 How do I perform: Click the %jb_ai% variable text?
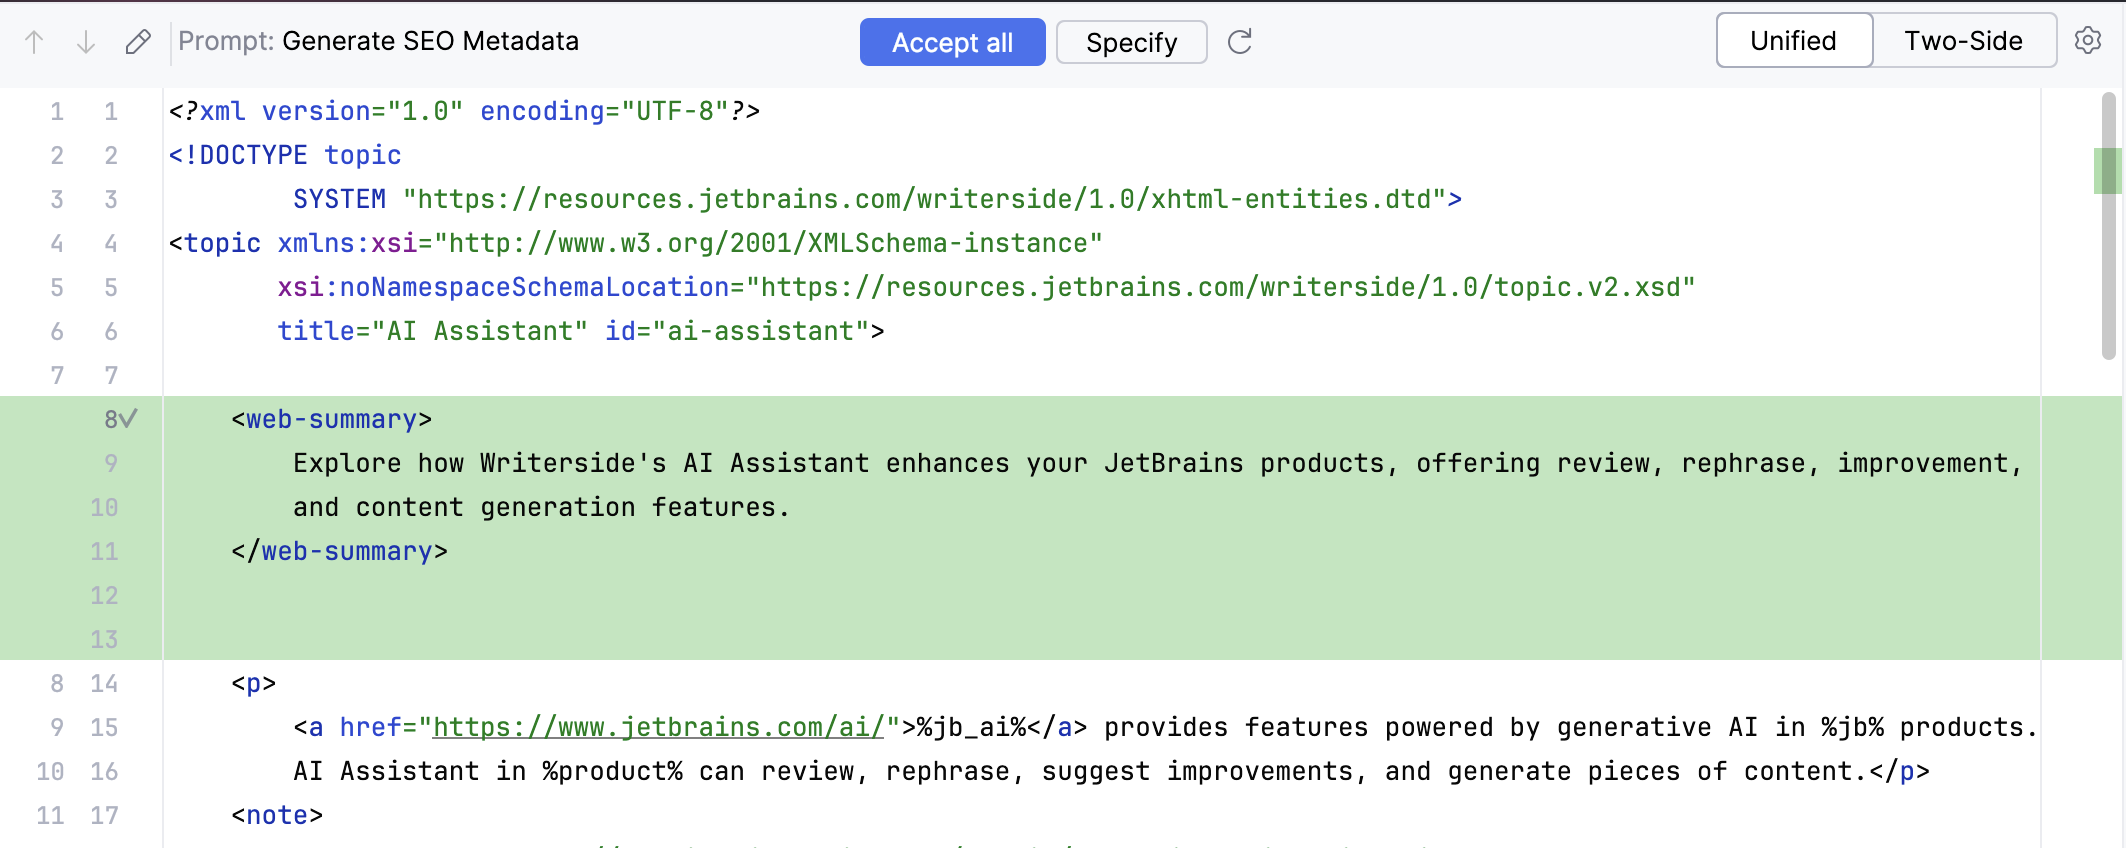coord(972,727)
